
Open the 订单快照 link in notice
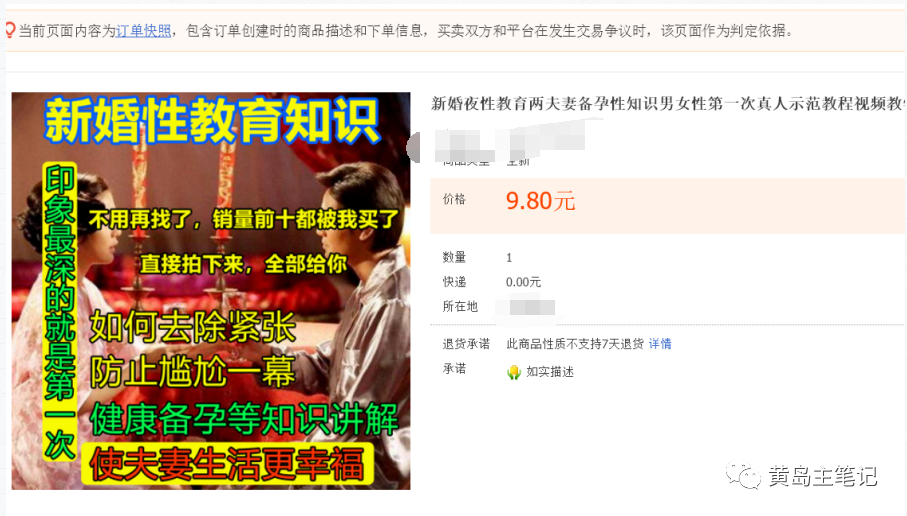pos(143,31)
